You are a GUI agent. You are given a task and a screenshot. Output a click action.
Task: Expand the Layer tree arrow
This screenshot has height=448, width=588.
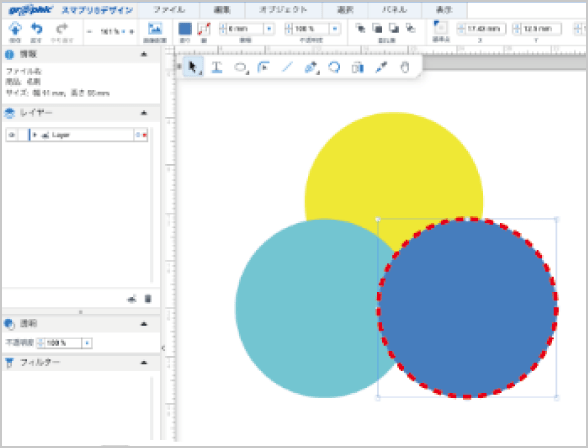click(x=35, y=135)
